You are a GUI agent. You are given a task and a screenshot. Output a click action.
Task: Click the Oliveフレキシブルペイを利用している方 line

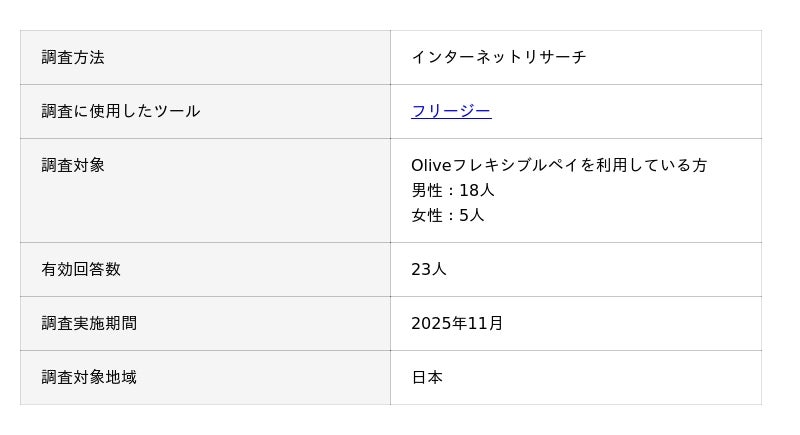tap(559, 165)
